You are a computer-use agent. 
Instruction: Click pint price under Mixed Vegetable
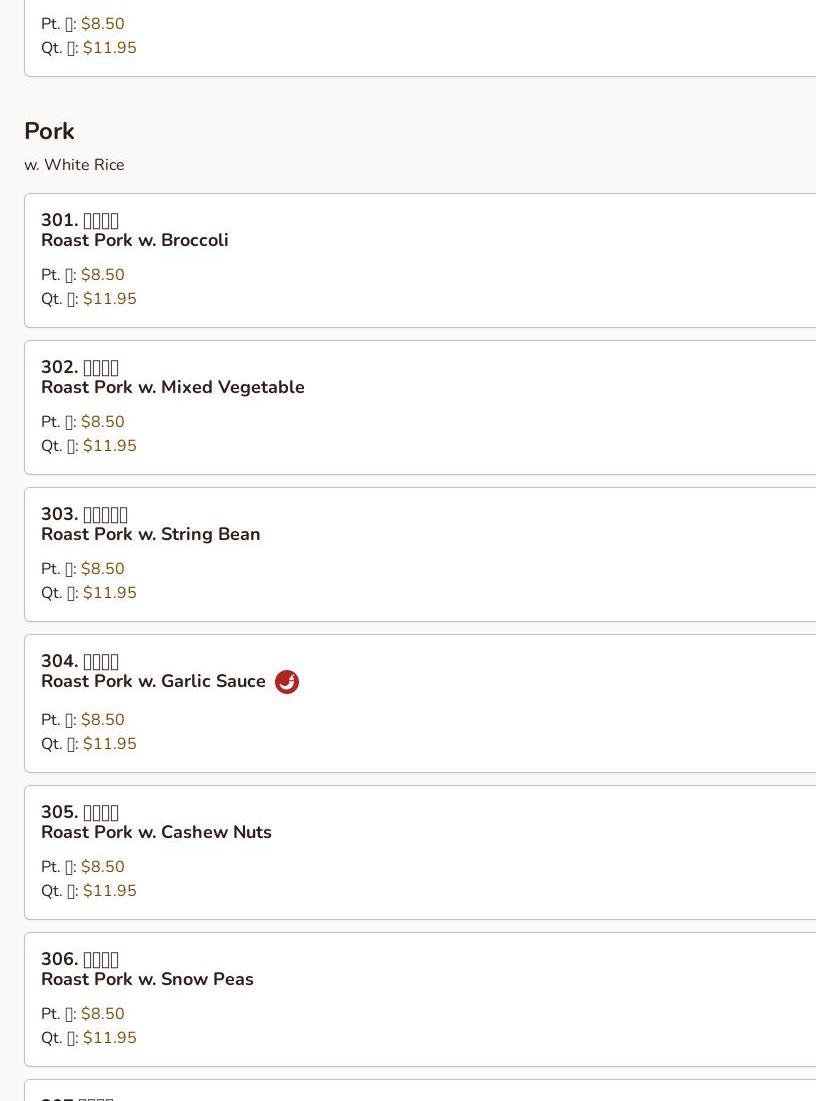coord(102,422)
